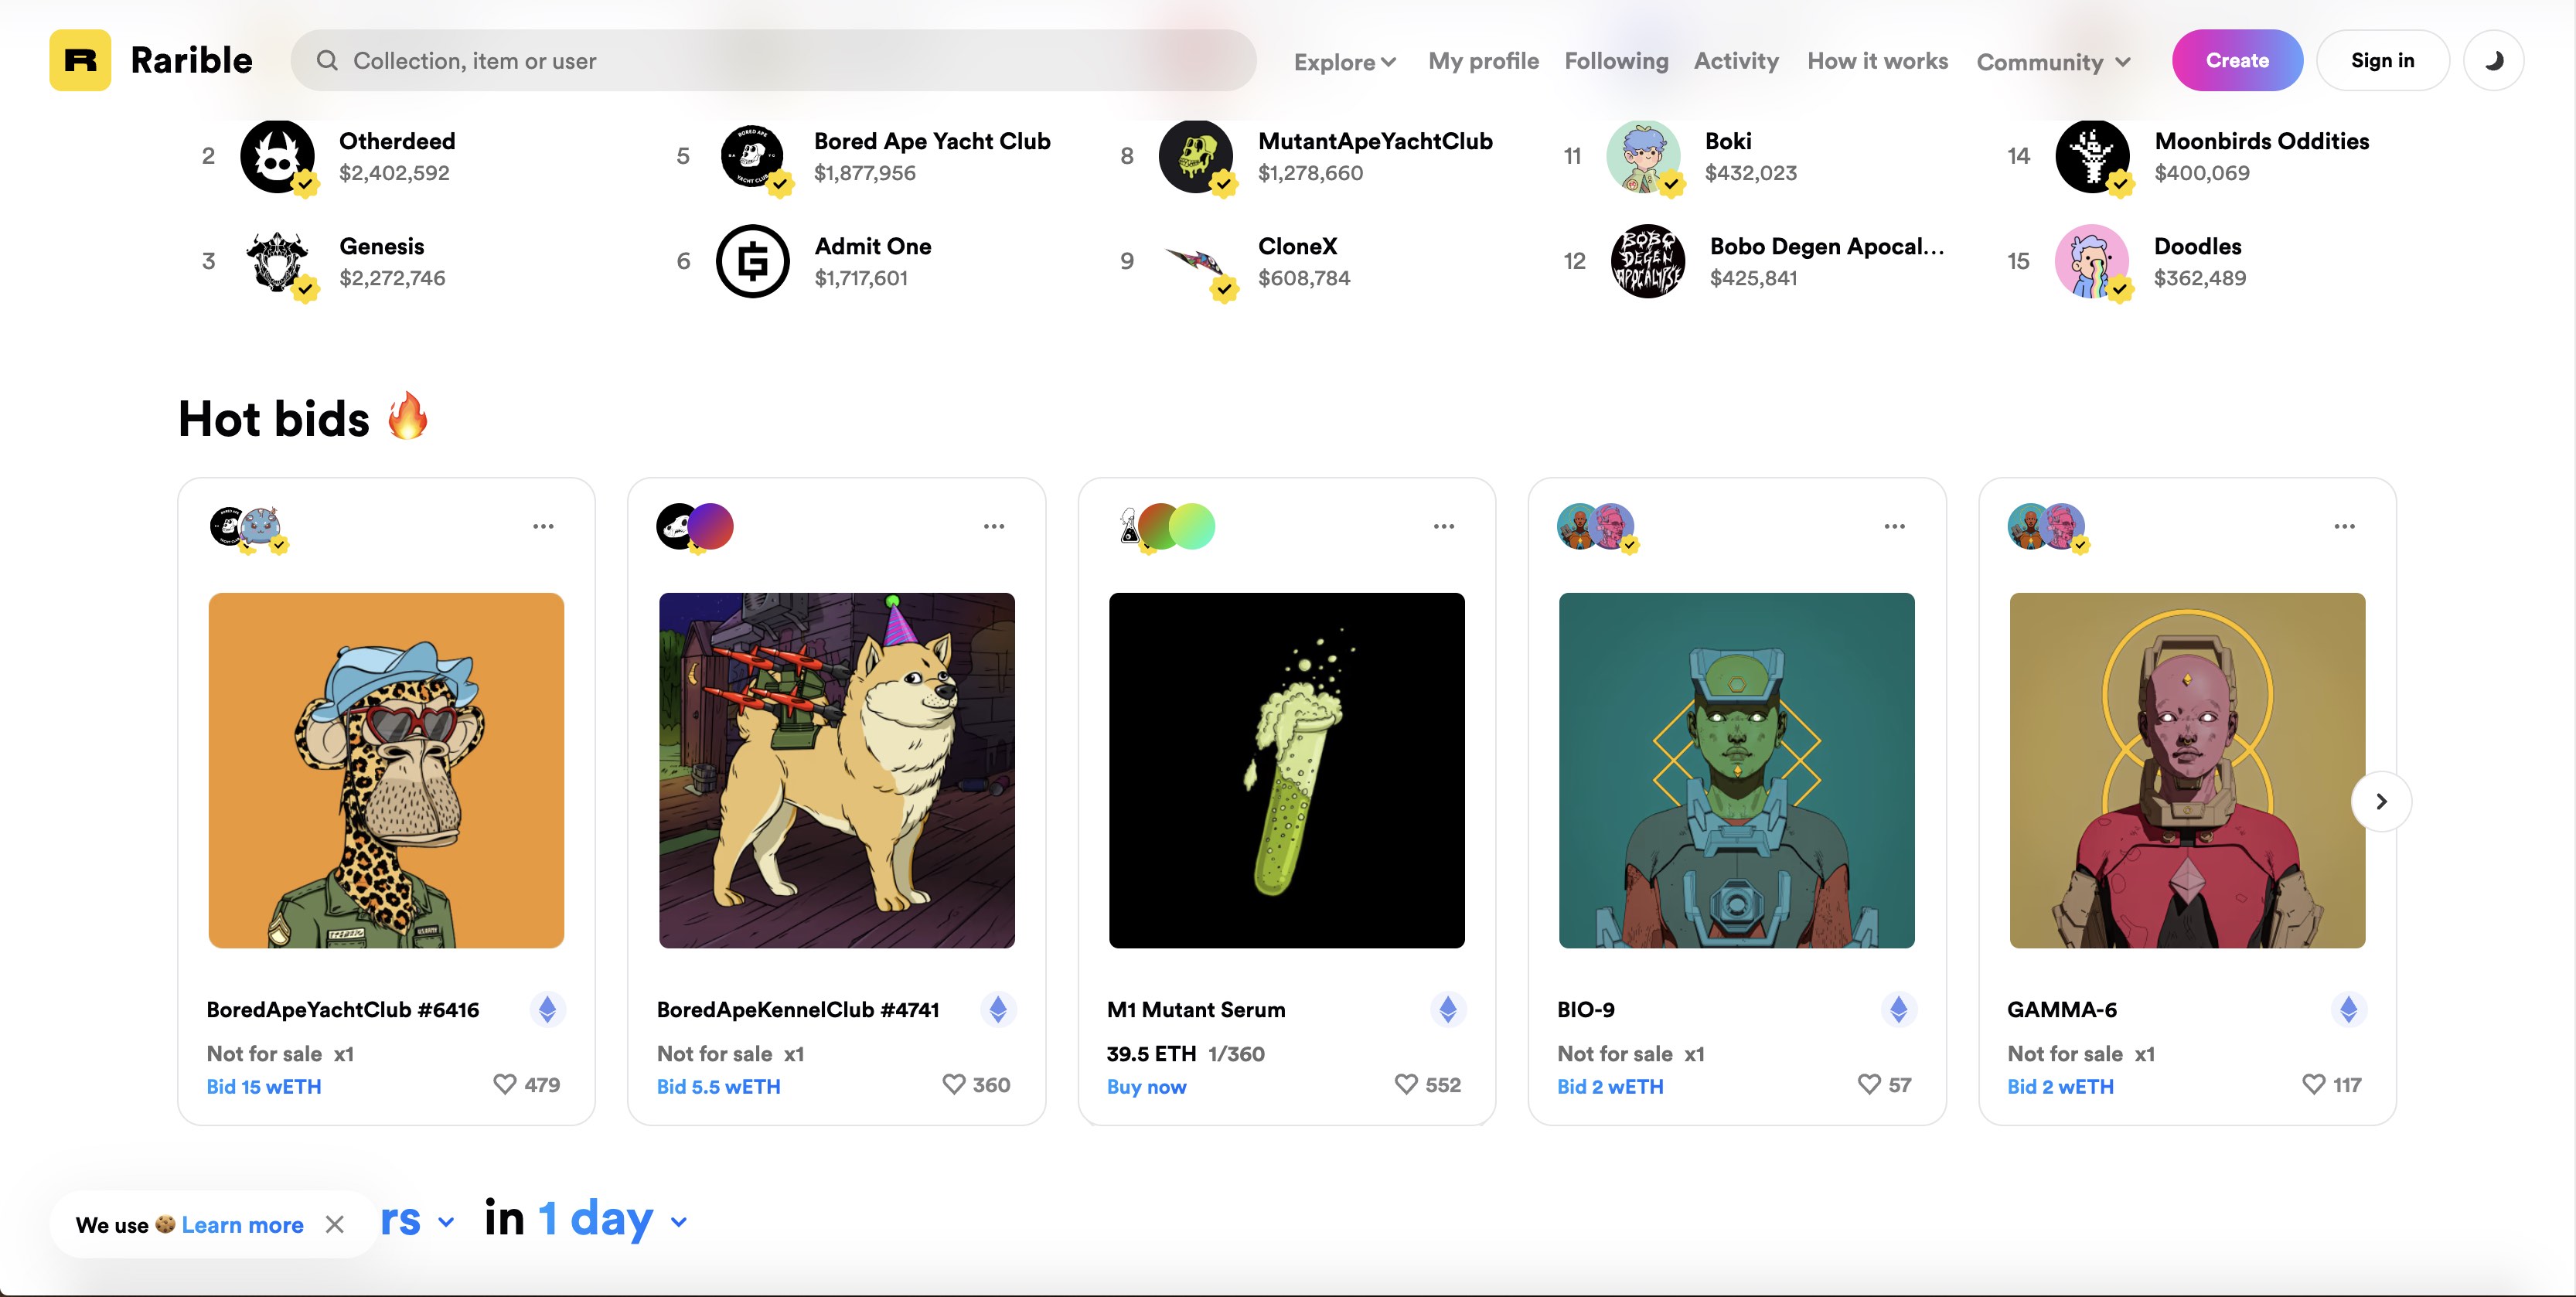Open BoredApeYachtClub #6416 artwork
This screenshot has height=1297, width=2576.
(x=386, y=770)
